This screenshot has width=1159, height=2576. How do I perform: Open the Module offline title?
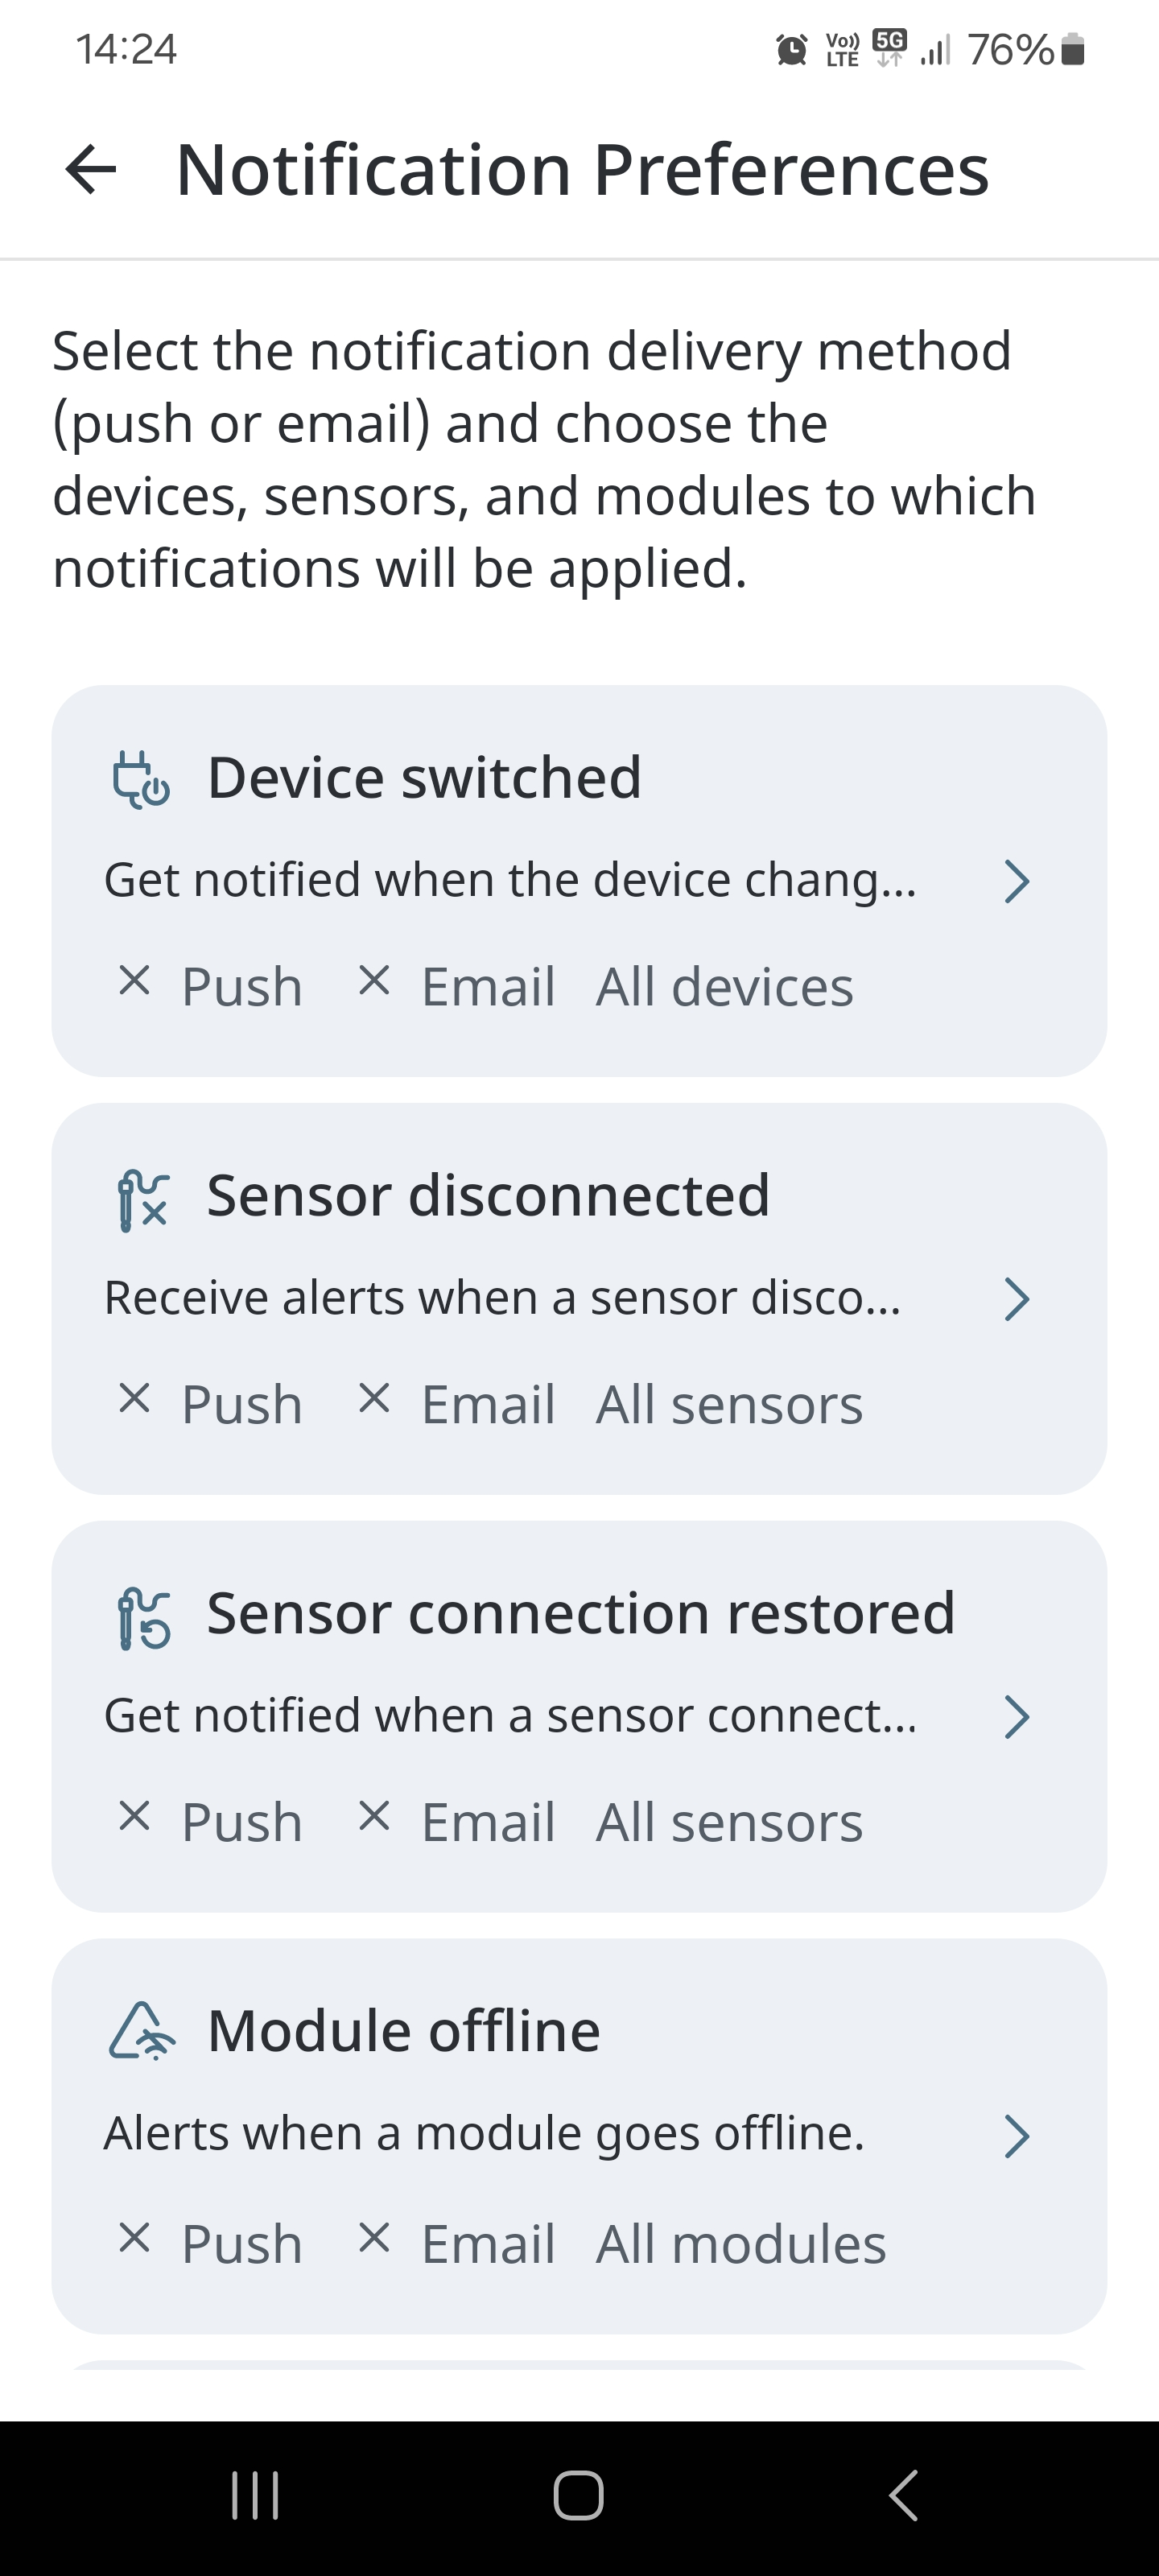pos(403,2030)
